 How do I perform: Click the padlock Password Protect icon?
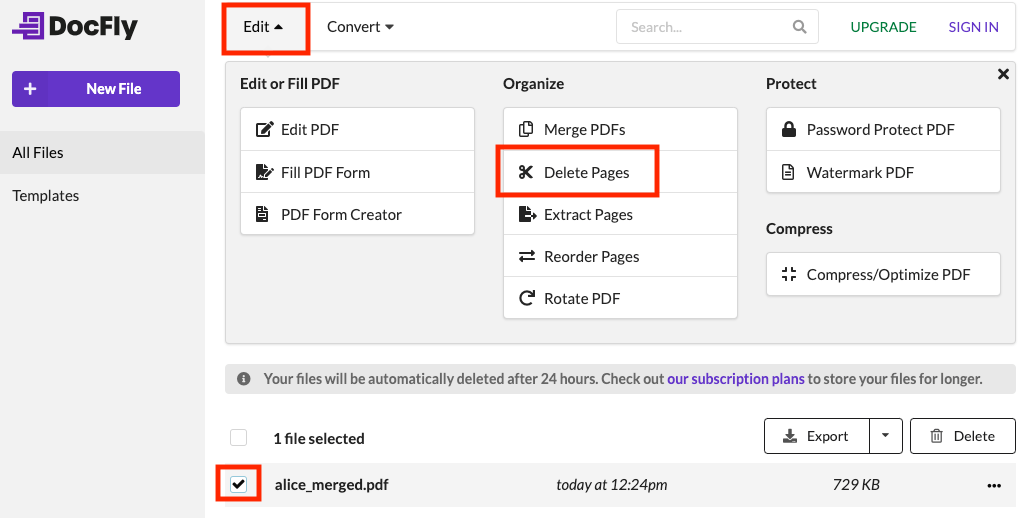[789, 130]
